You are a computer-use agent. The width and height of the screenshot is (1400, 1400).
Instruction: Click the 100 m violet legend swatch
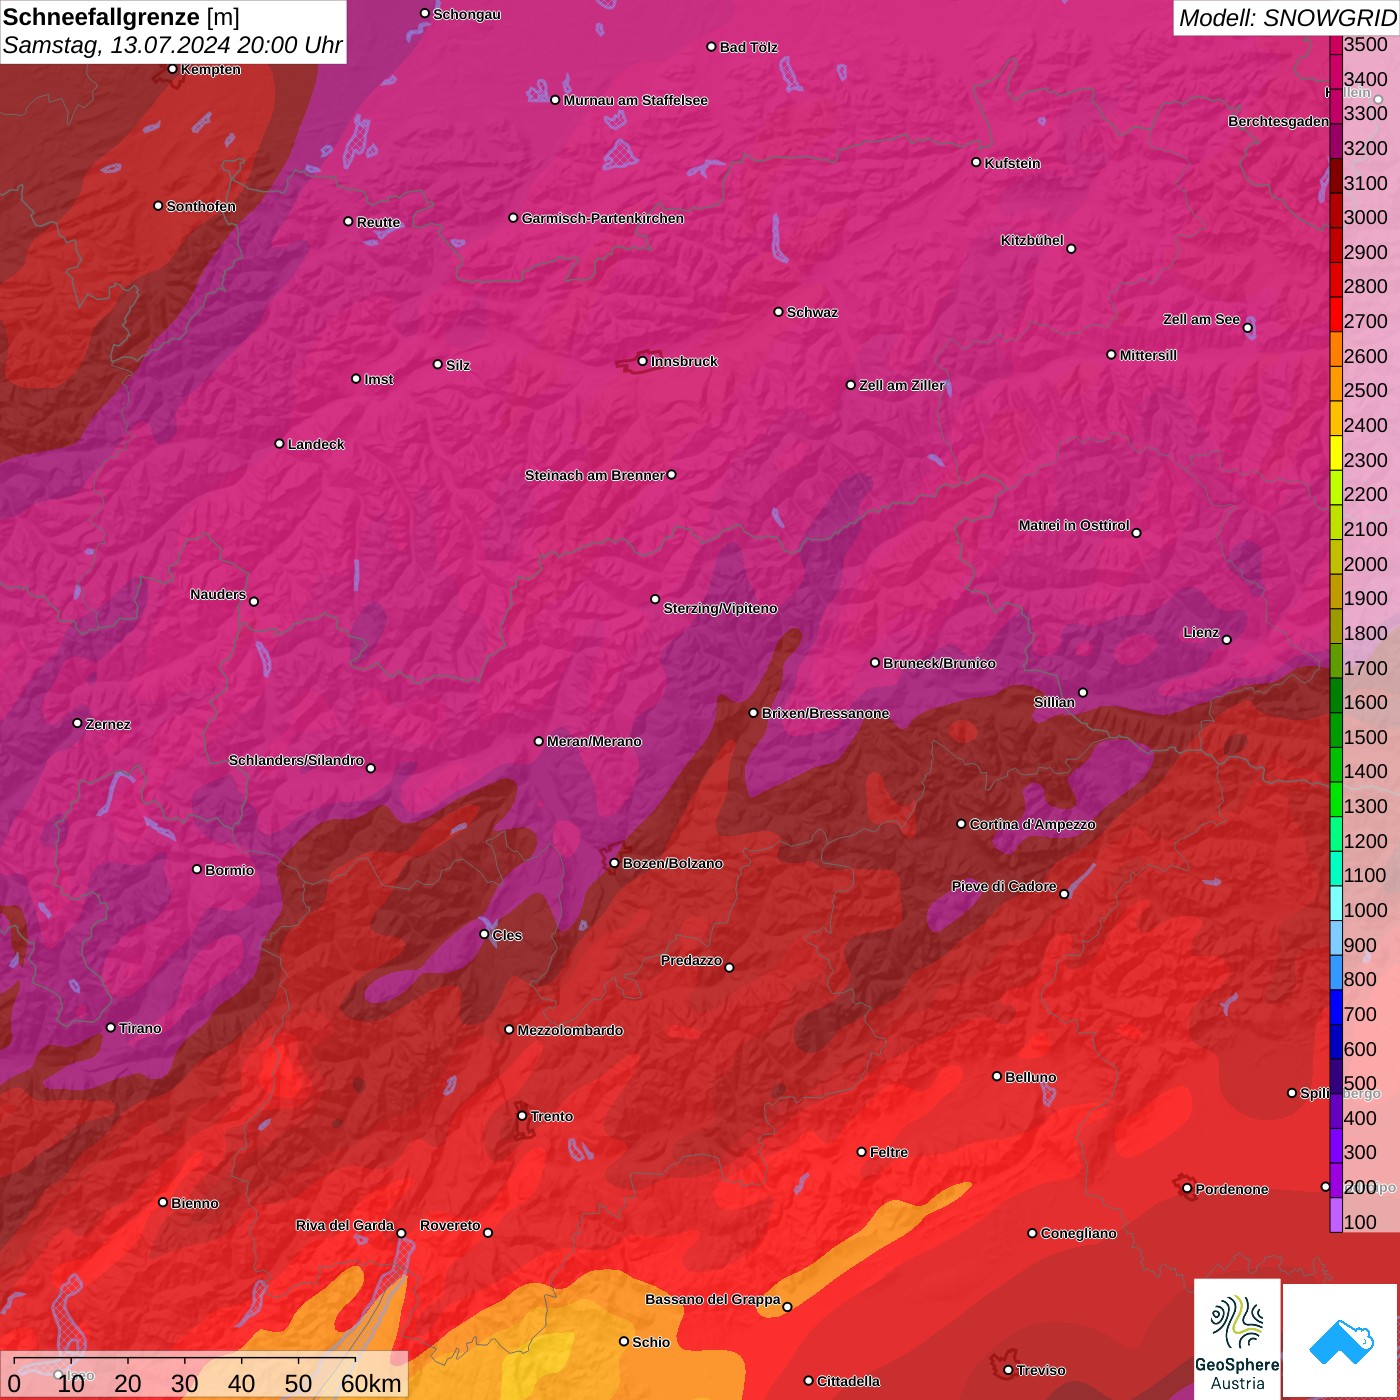1336,1215
